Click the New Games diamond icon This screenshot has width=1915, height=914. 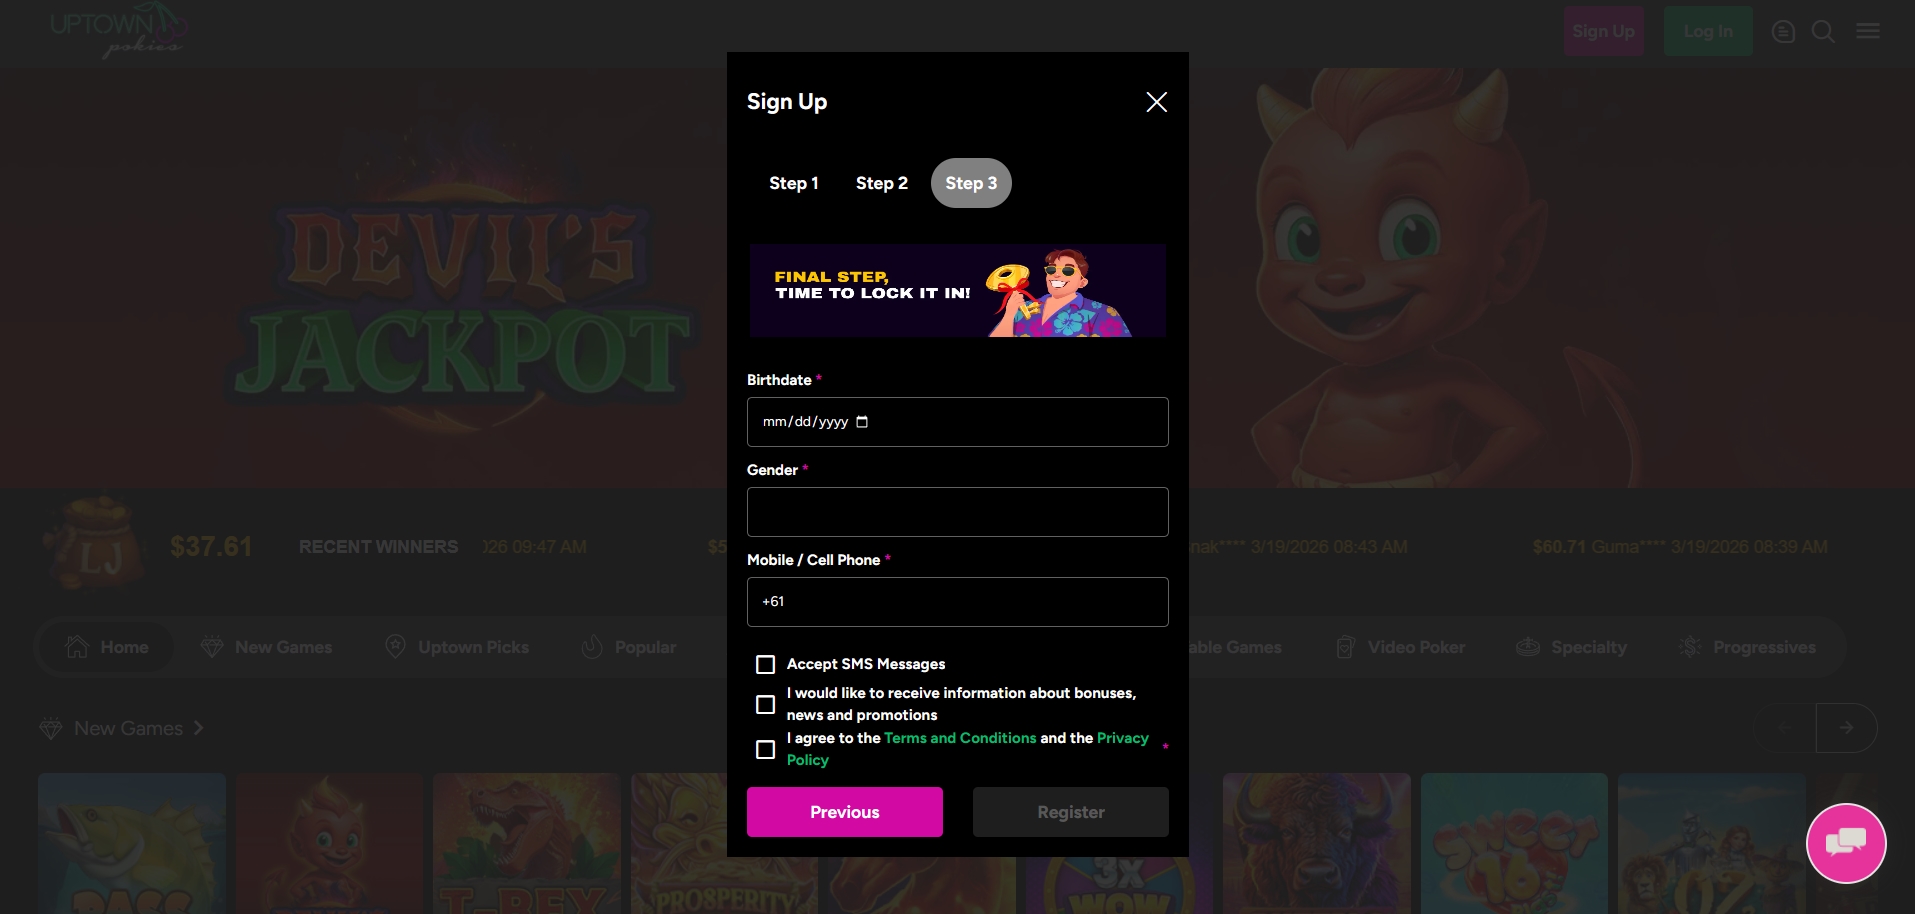point(212,647)
